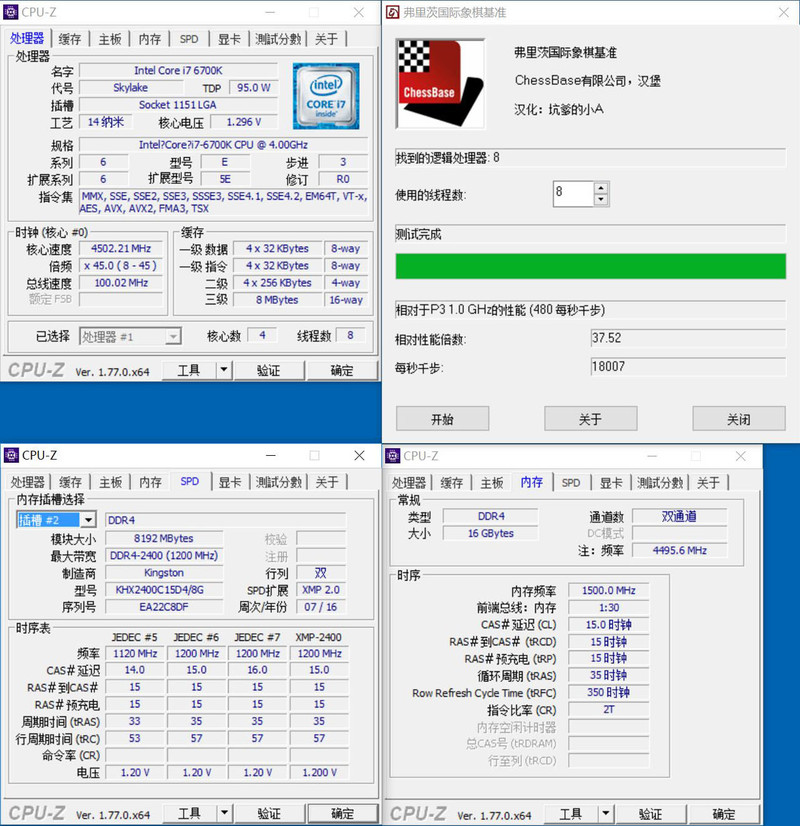The image size is (800, 826).
Task: Click the command rate value 2T
Action: 608,710
